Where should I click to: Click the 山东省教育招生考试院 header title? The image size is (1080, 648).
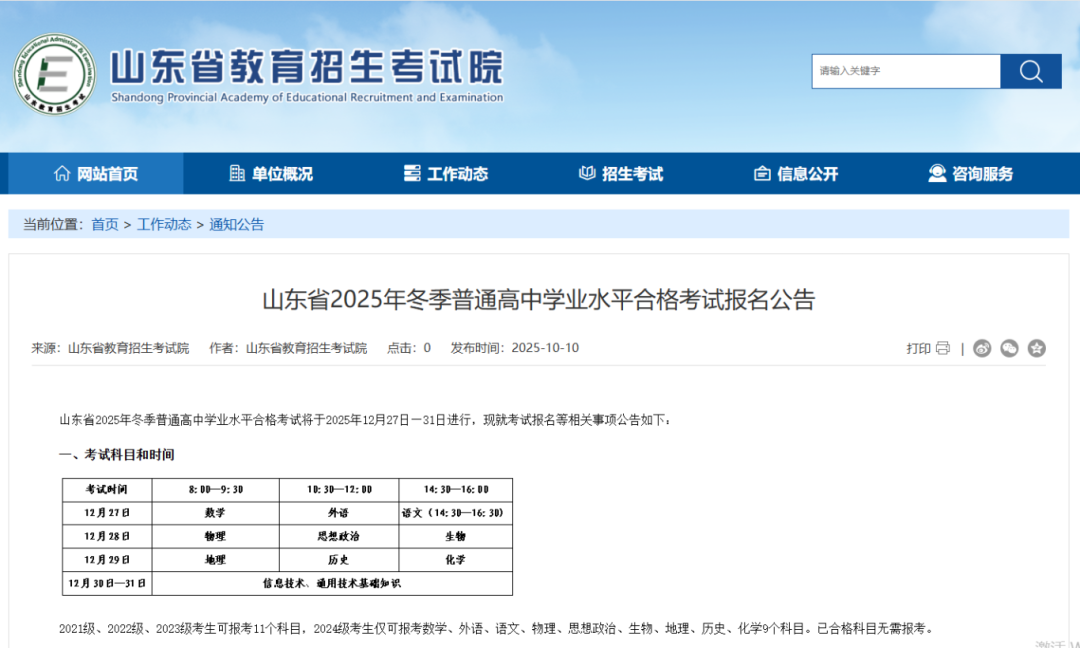(306, 68)
